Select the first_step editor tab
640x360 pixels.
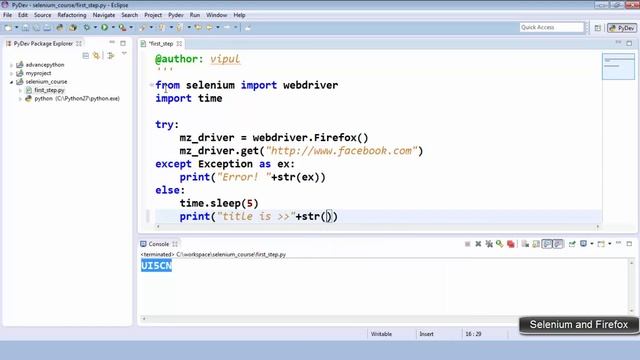(160, 43)
